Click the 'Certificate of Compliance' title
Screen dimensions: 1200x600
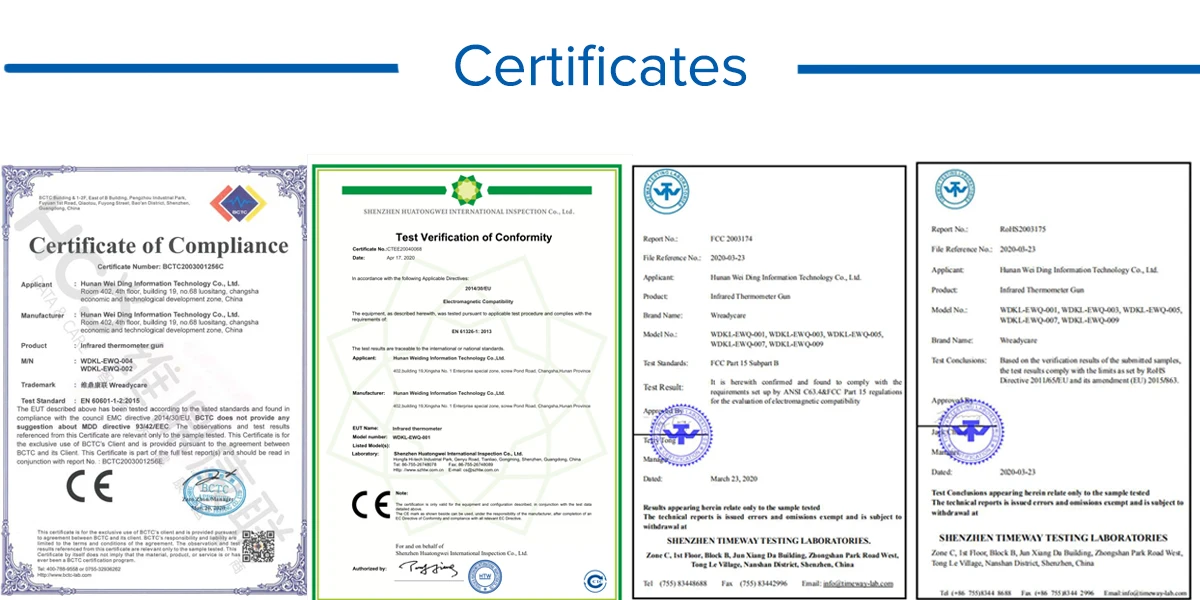pyautogui.click(x=158, y=246)
